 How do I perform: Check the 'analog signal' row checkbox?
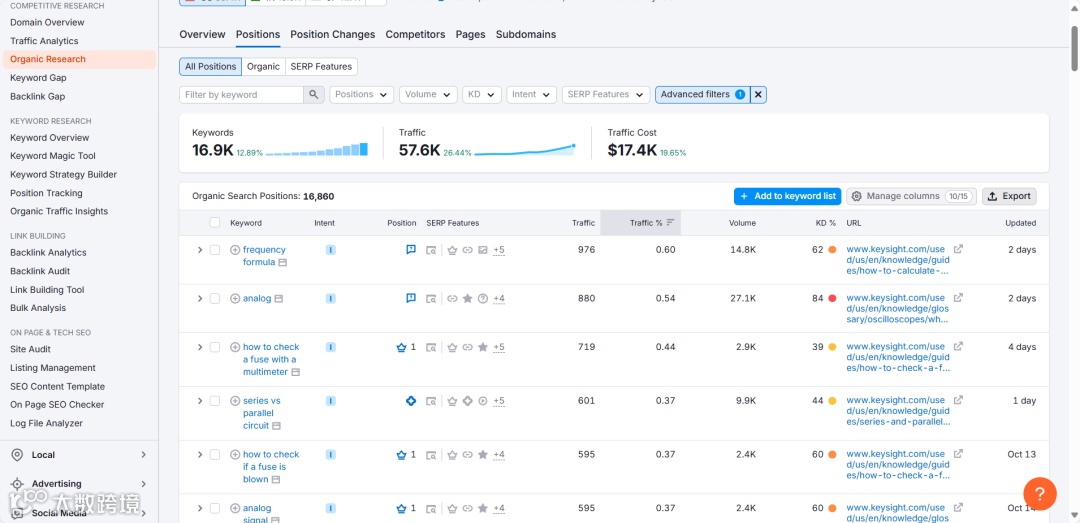215,509
